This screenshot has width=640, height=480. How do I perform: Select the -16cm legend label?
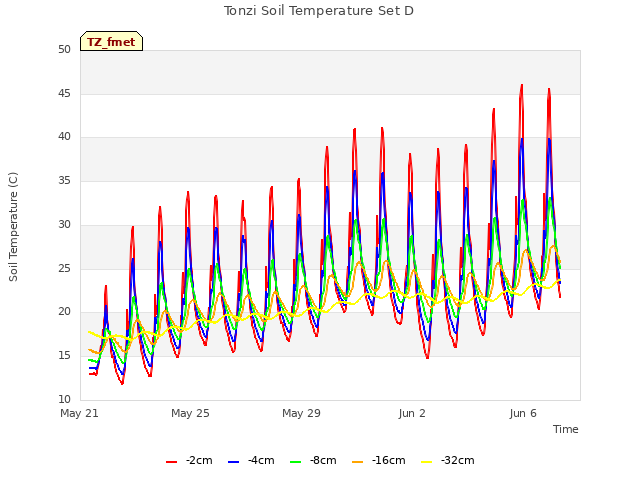click(389, 460)
